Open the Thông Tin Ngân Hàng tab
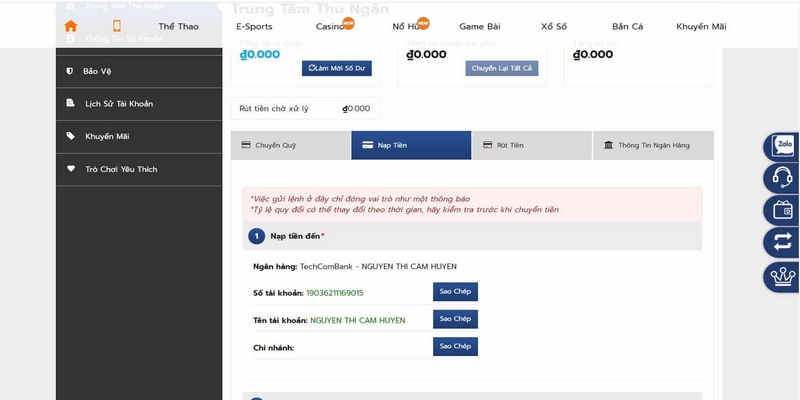This screenshot has width=800, height=400. pos(653,146)
